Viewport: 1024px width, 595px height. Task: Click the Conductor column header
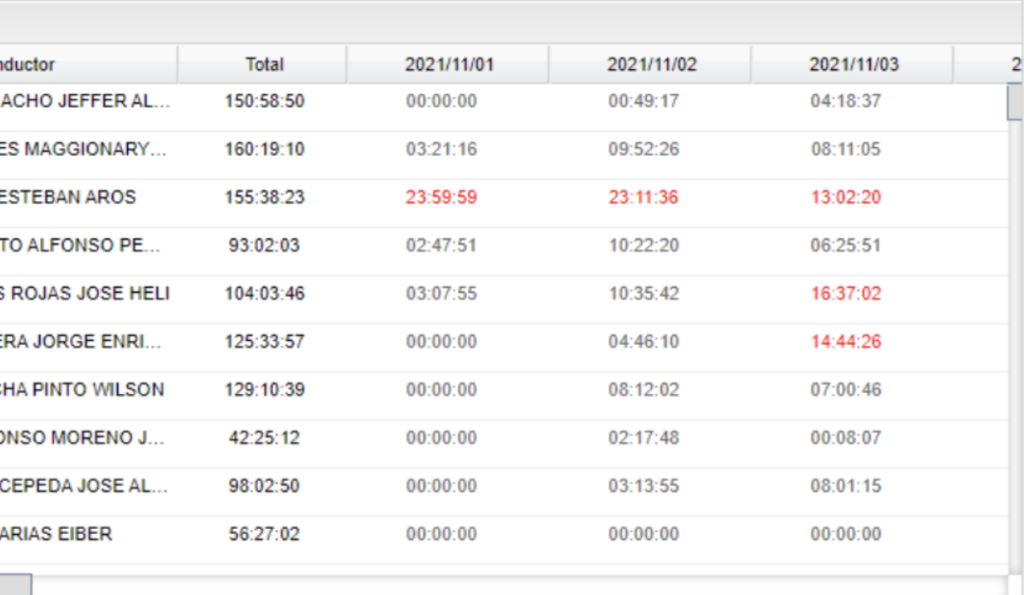(88, 65)
